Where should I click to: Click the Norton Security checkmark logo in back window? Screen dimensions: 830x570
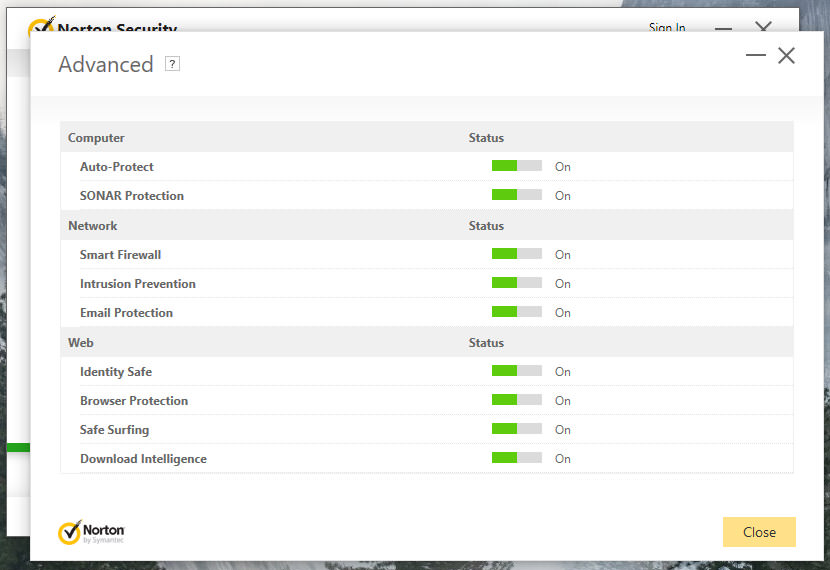(41, 25)
